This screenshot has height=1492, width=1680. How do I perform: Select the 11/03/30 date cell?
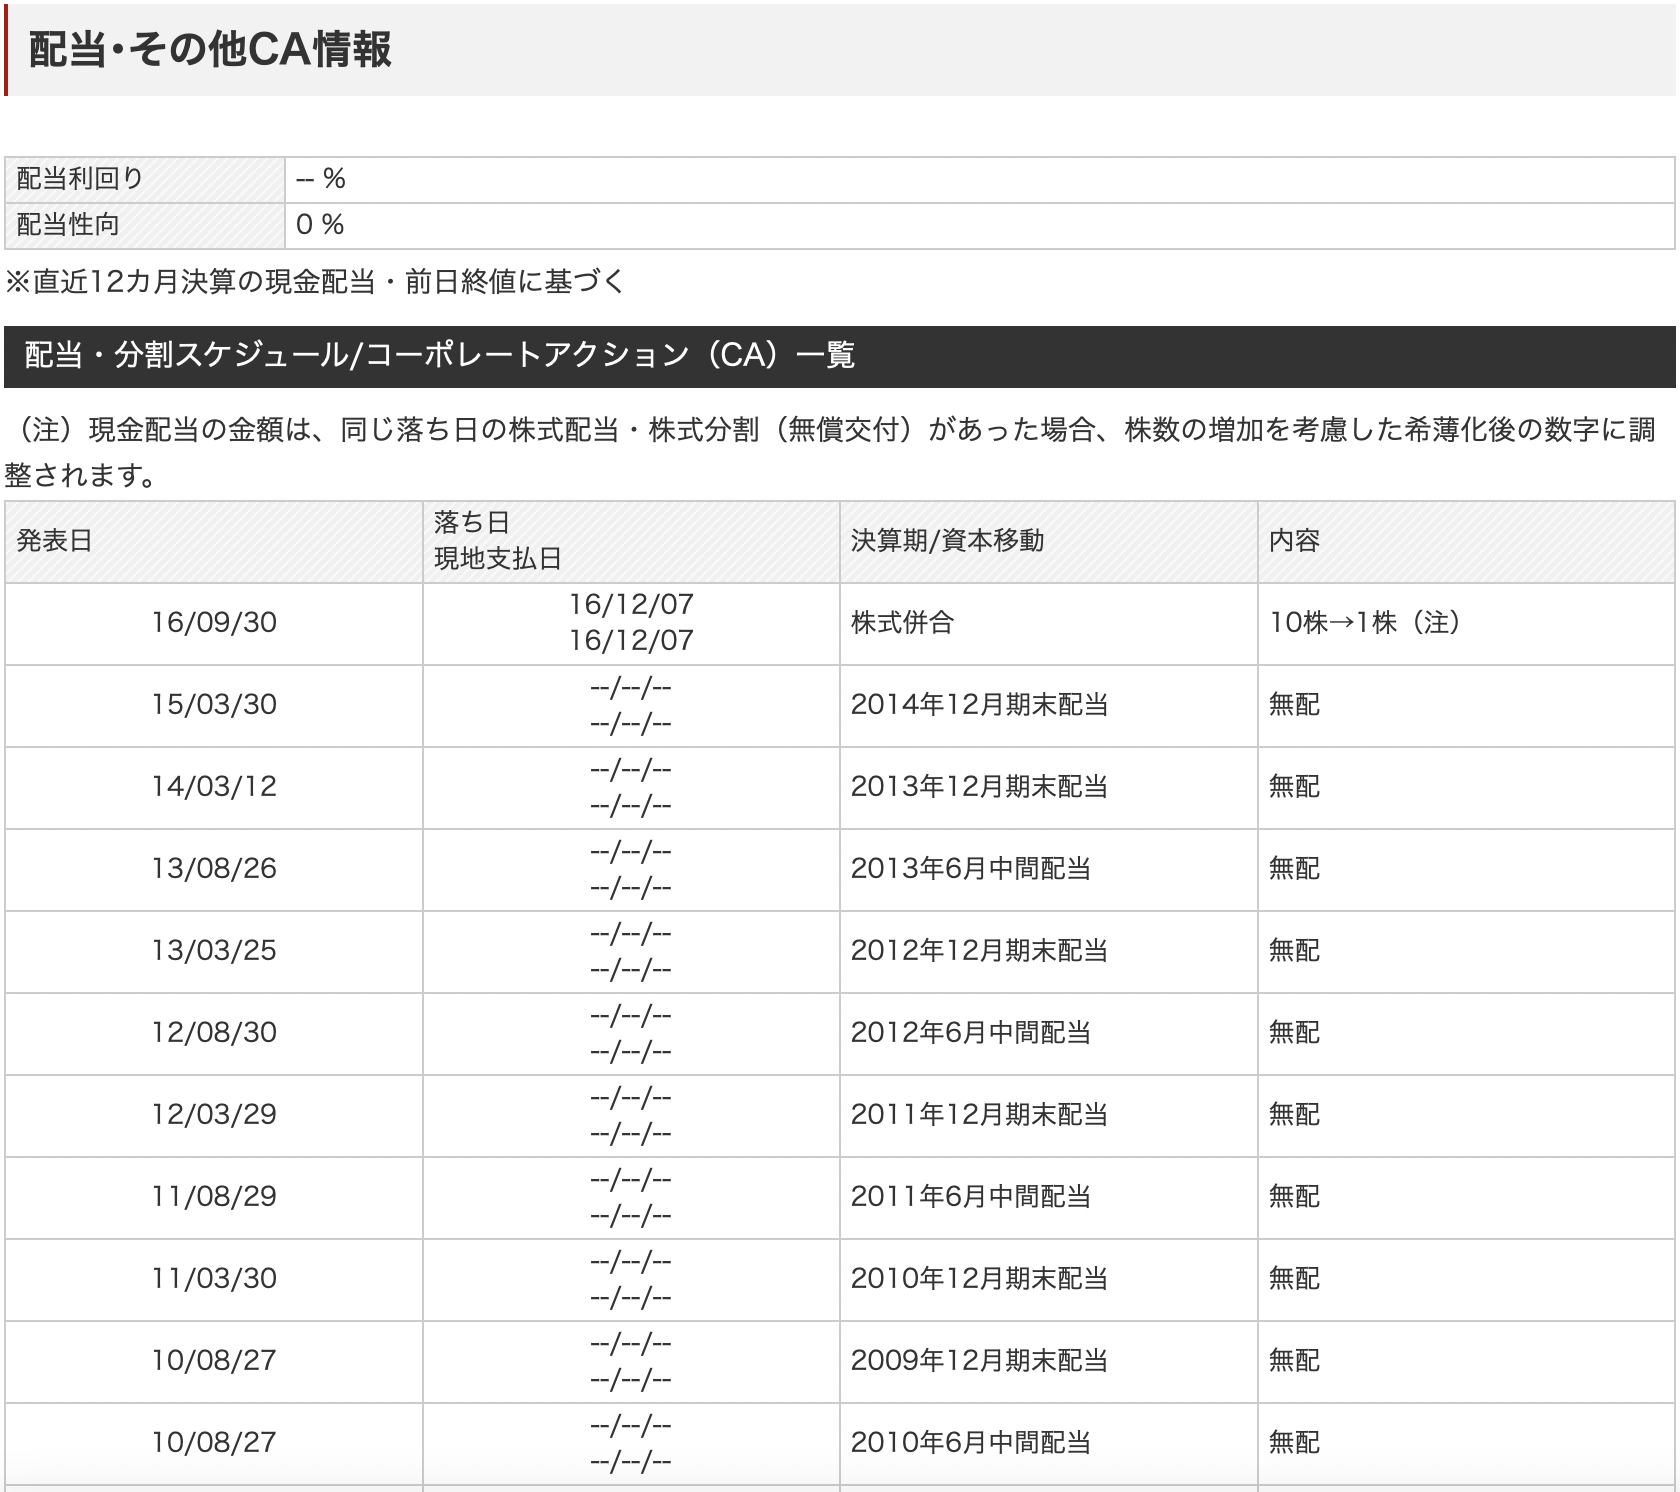pyautogui.click(x=214, y=1279)
